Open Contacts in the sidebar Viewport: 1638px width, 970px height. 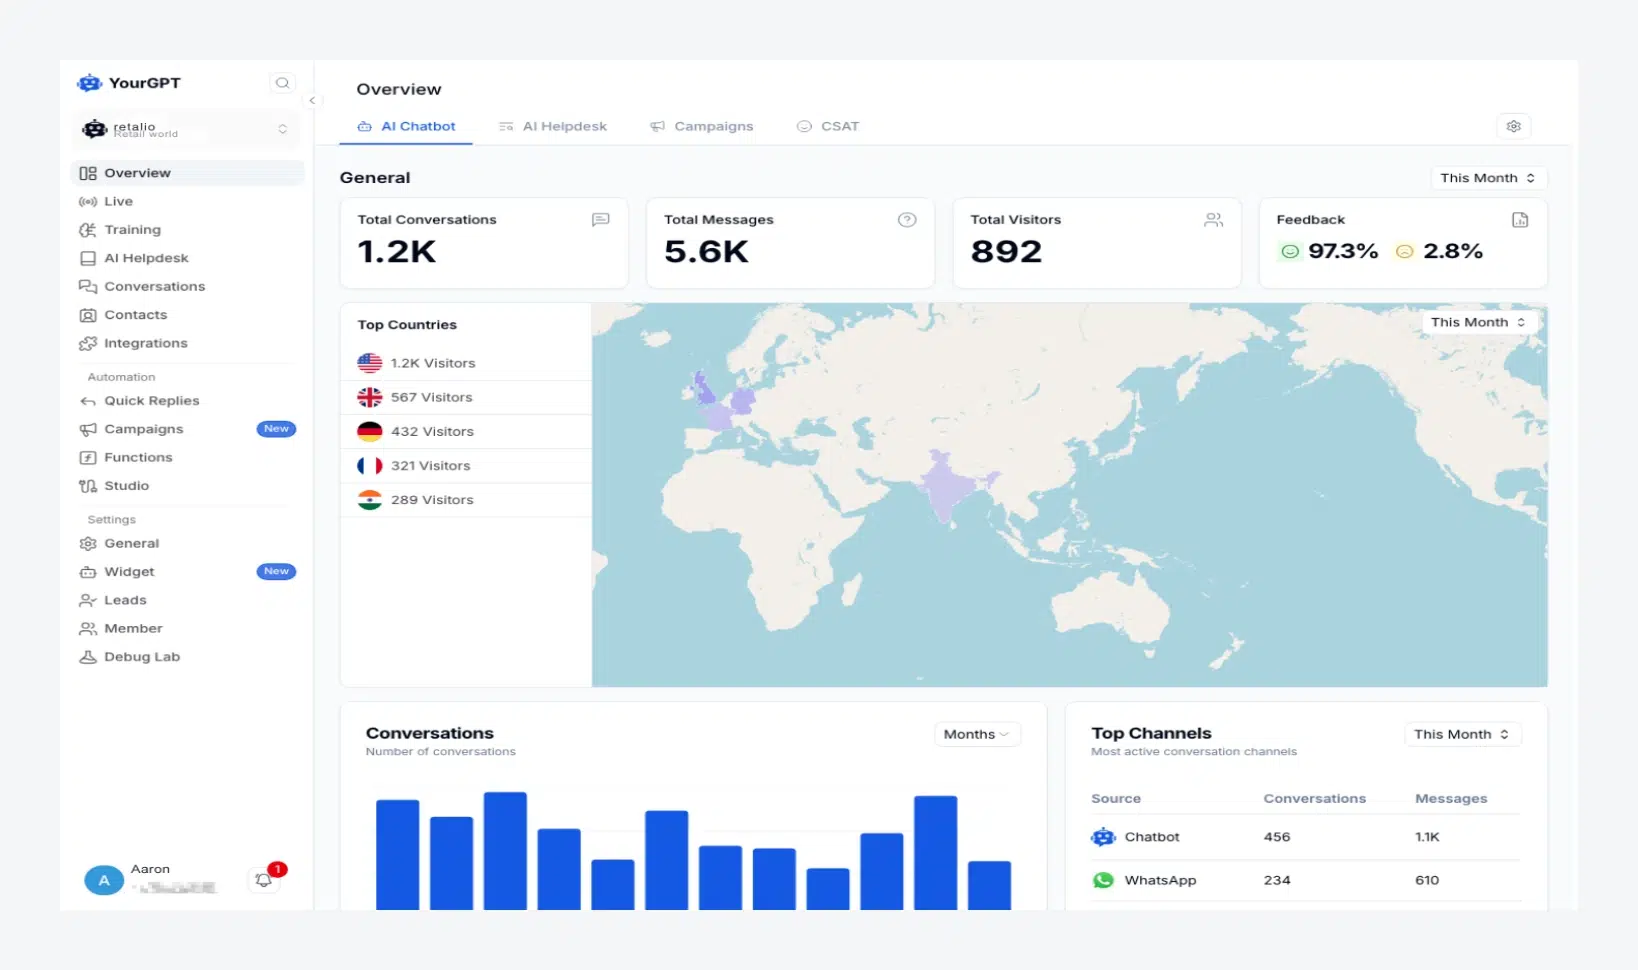tap(187, 315)
